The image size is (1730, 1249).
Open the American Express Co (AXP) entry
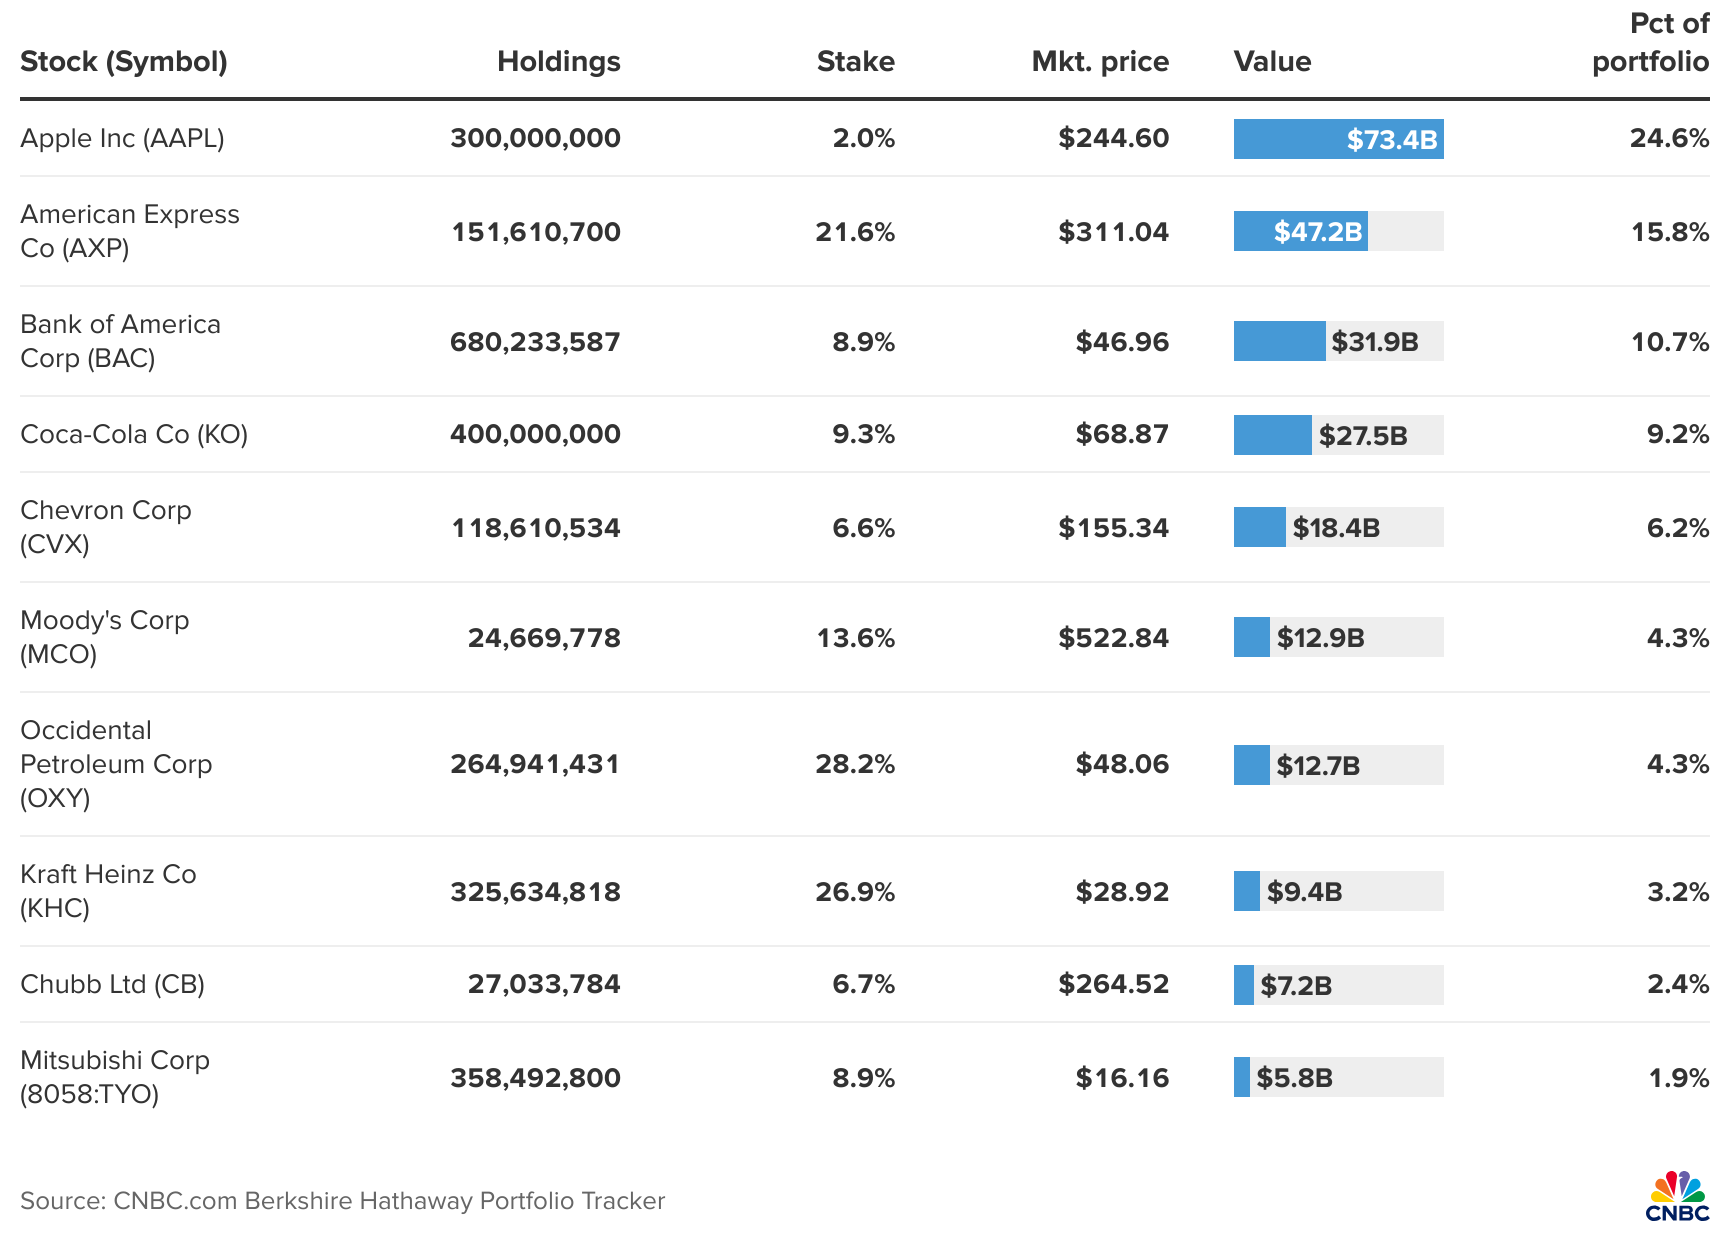[130, 231]
